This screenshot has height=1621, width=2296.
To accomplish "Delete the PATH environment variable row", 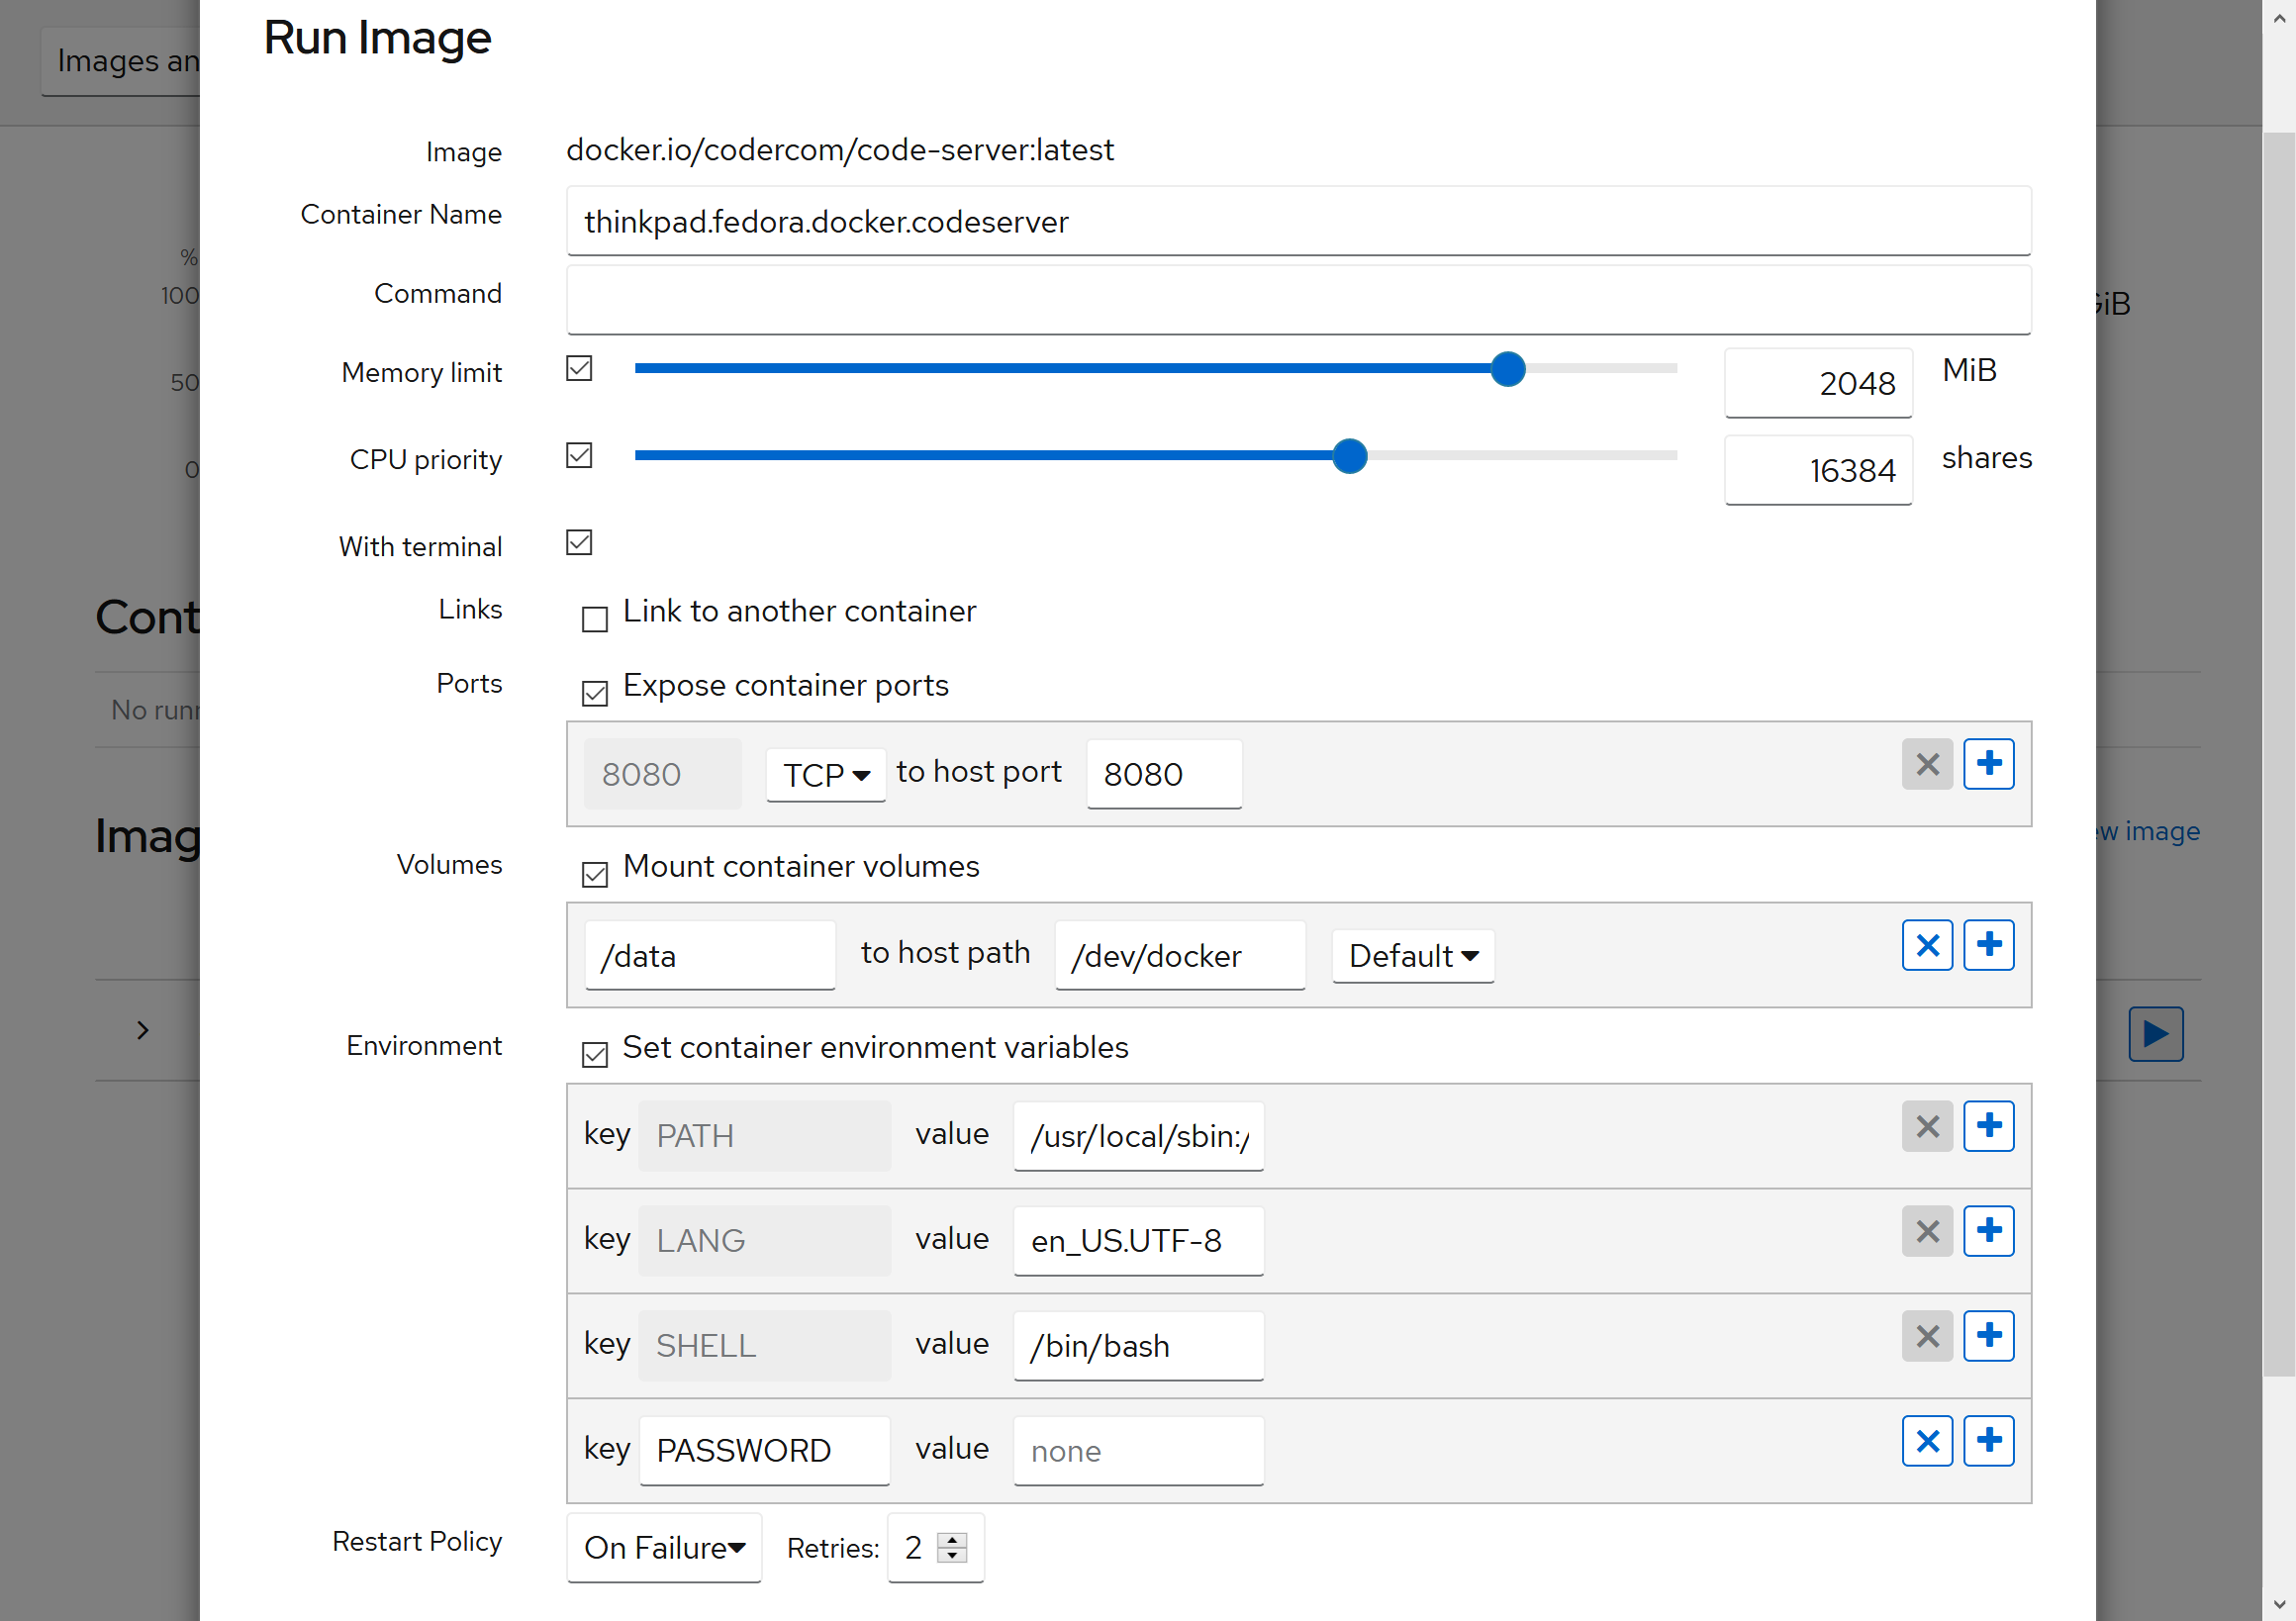I will coord(1928,1126).
